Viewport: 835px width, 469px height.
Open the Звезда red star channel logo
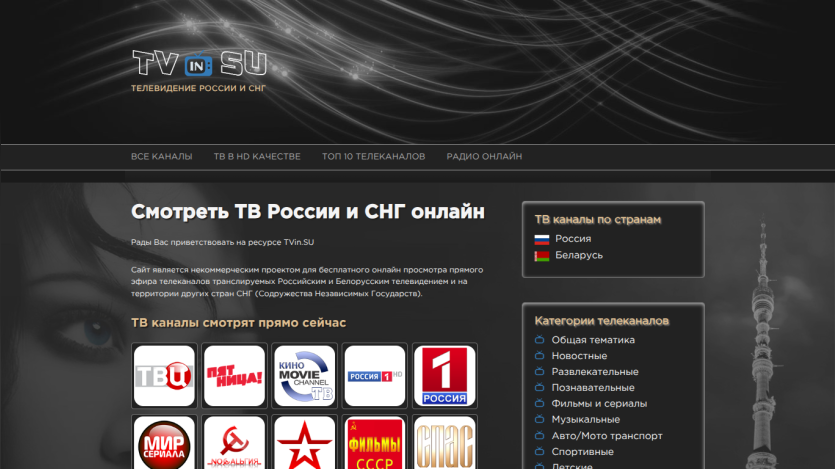[x=305, y=443]
